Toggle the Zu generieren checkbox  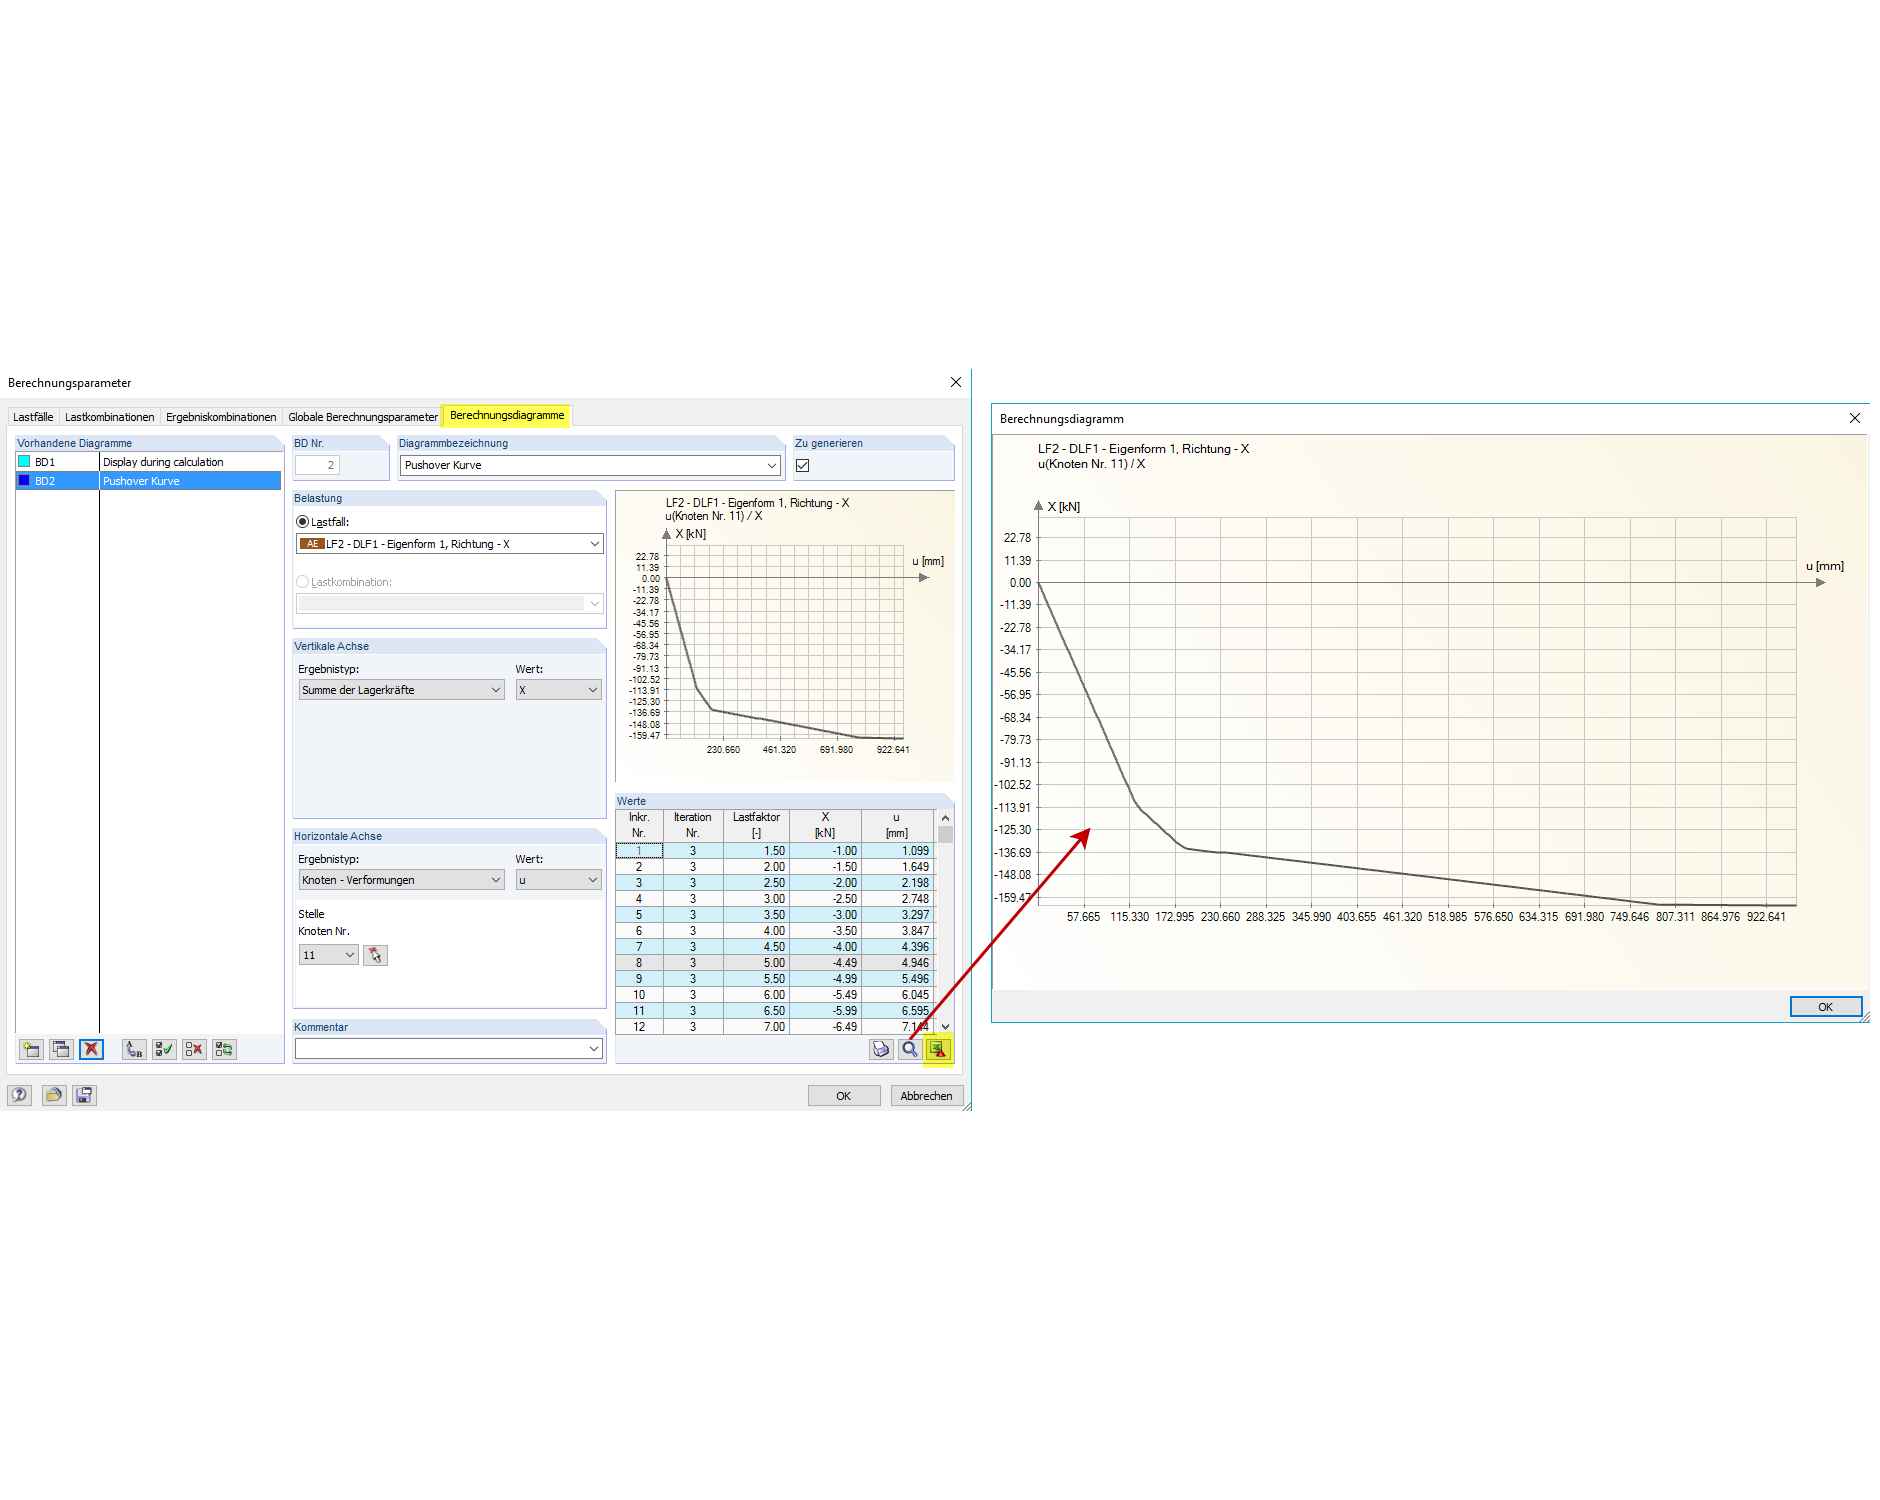802,465
